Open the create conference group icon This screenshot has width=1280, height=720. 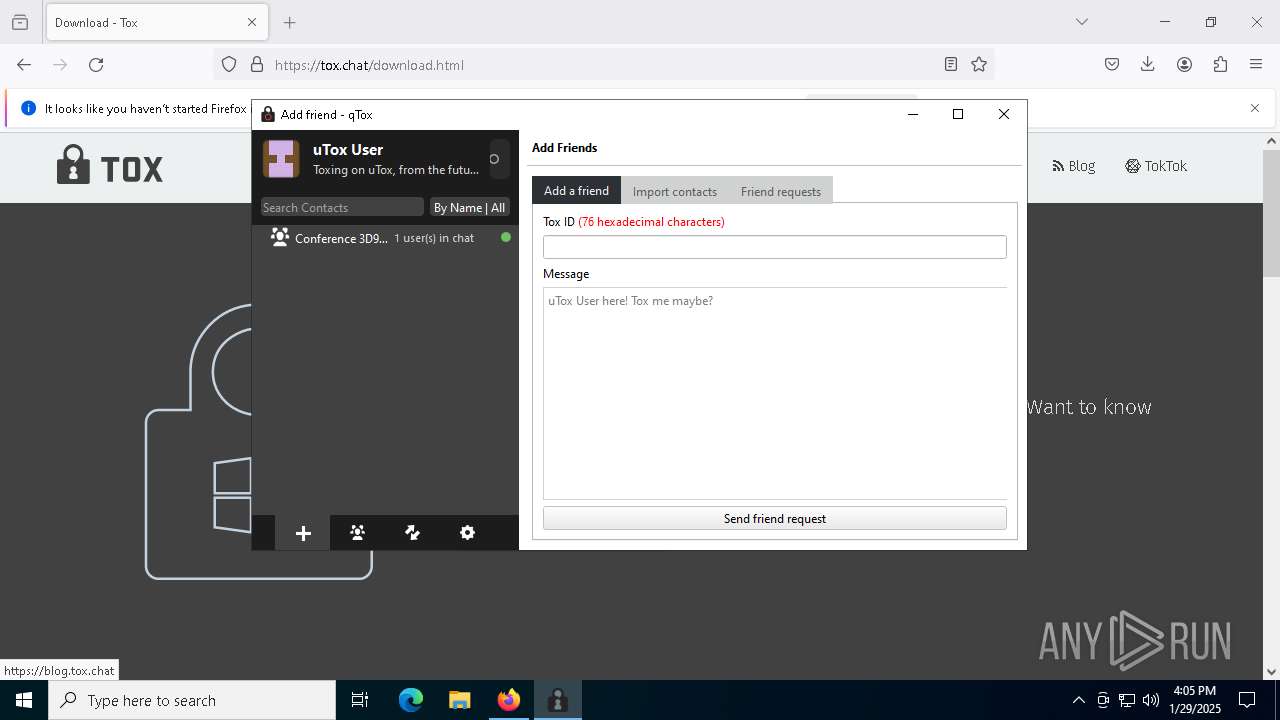(357, 533)
